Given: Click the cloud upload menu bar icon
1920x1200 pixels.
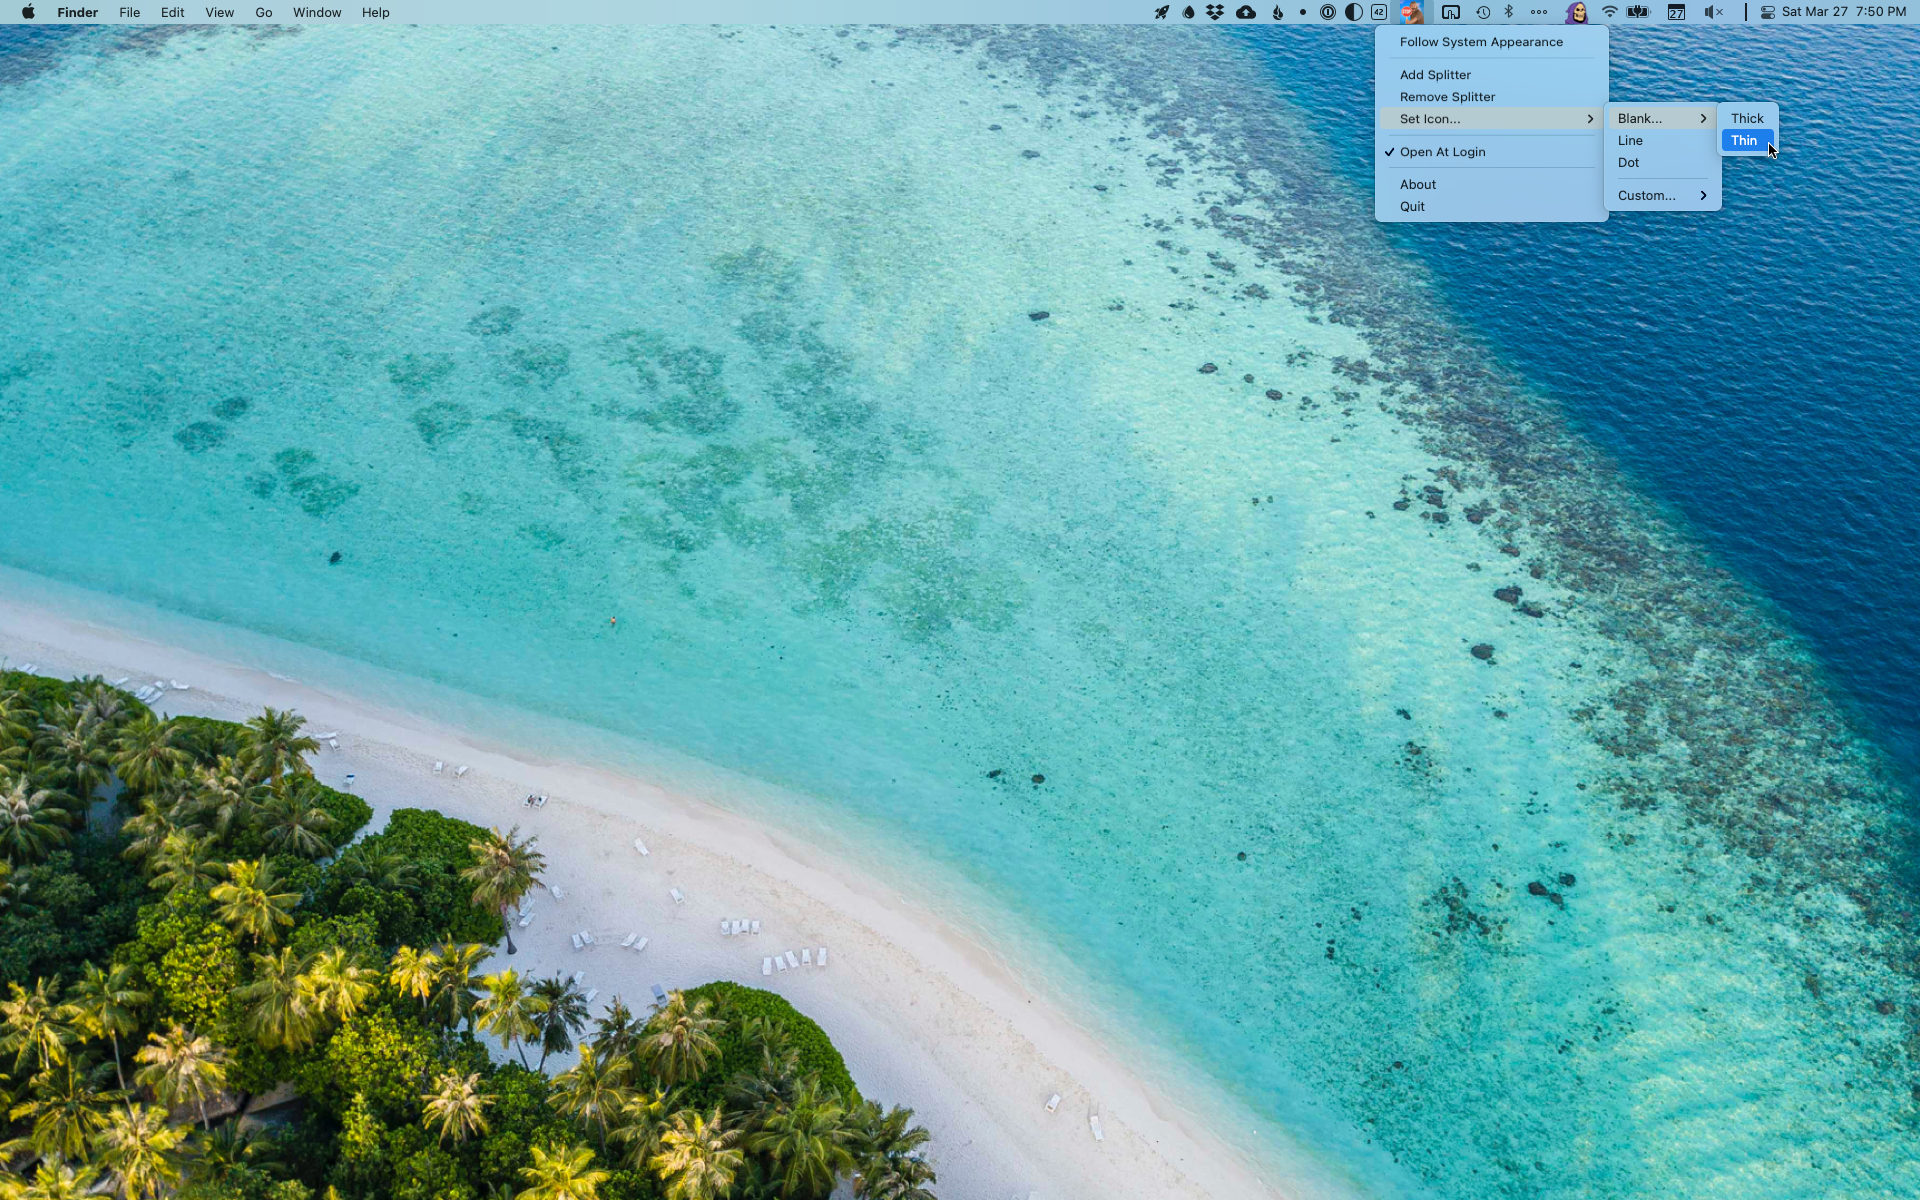Looking at the screenshot, I should pos(1246,13).
